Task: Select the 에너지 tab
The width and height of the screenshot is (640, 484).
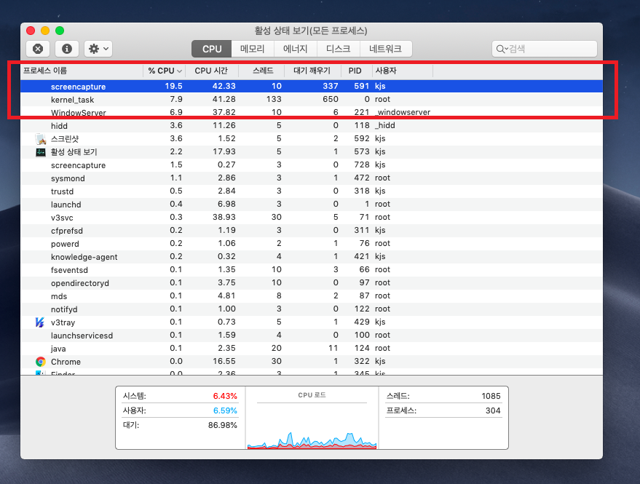Action: [296, 48]
